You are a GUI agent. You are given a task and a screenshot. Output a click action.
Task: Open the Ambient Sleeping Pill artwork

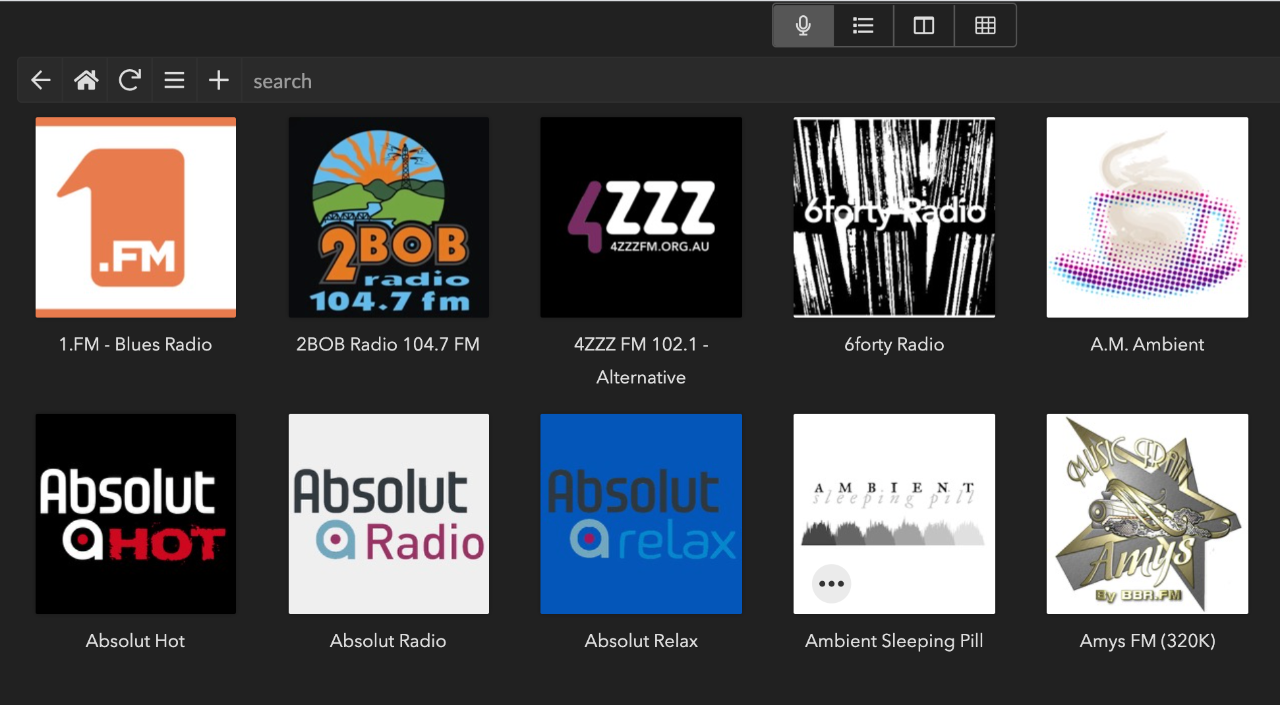[x=894, y=514]
